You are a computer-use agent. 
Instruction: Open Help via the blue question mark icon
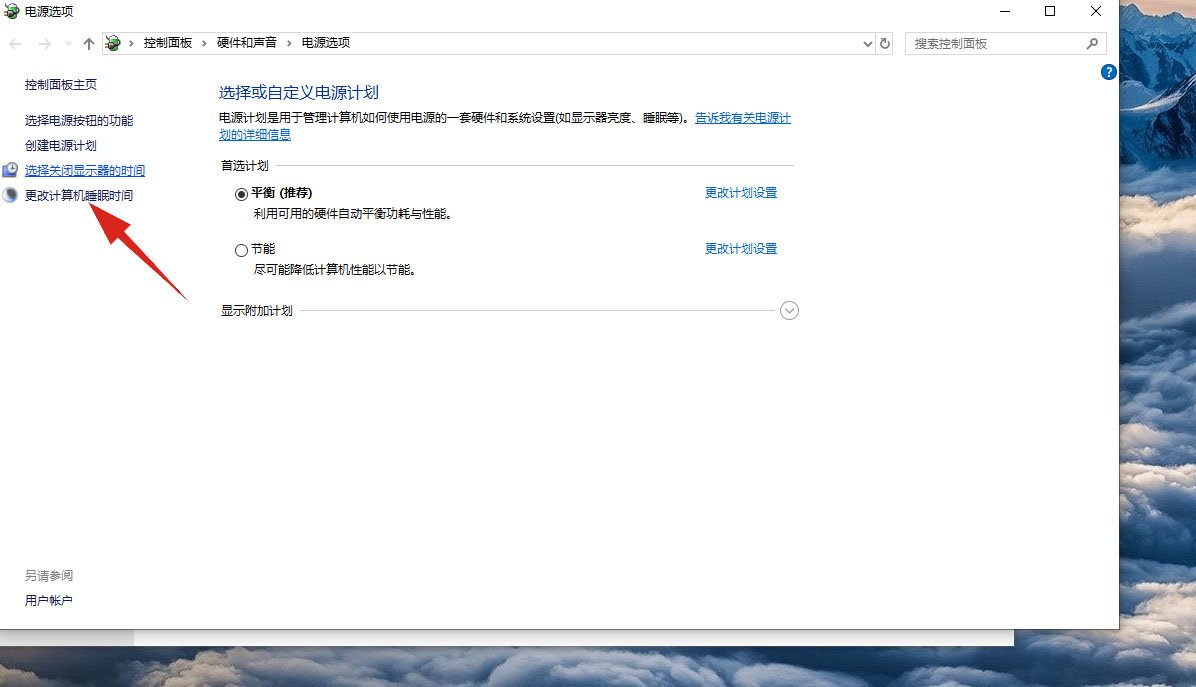1108,72
